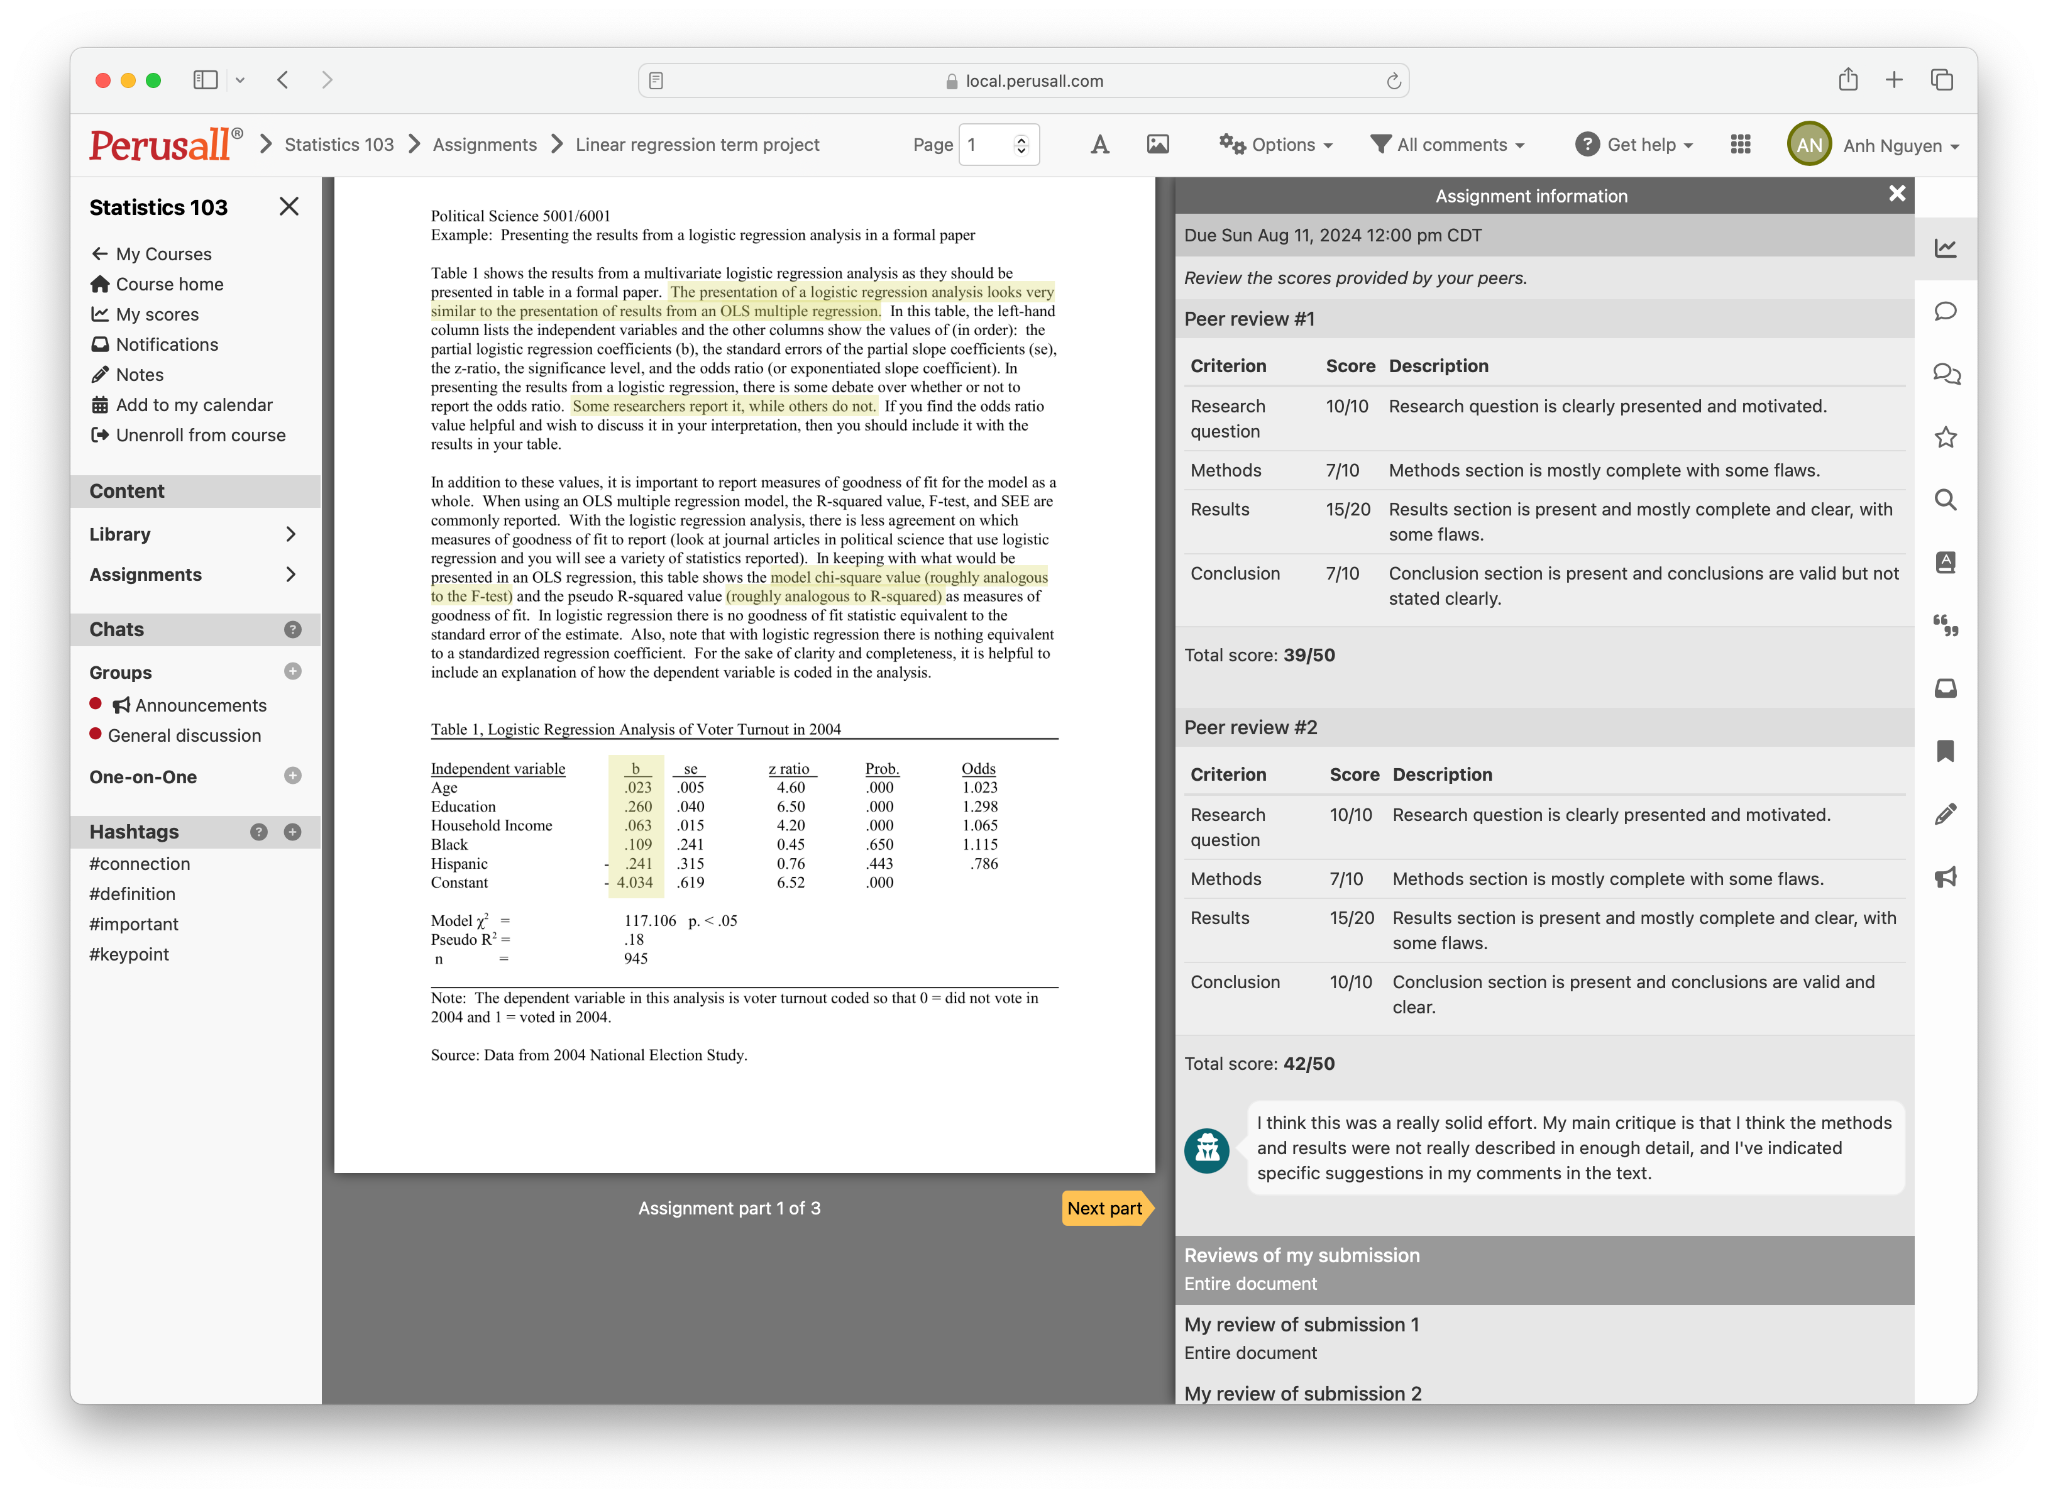Screen dimensions: 2048x1497
Task: Select the pencil annotation icon
Action: (1946, 814)
